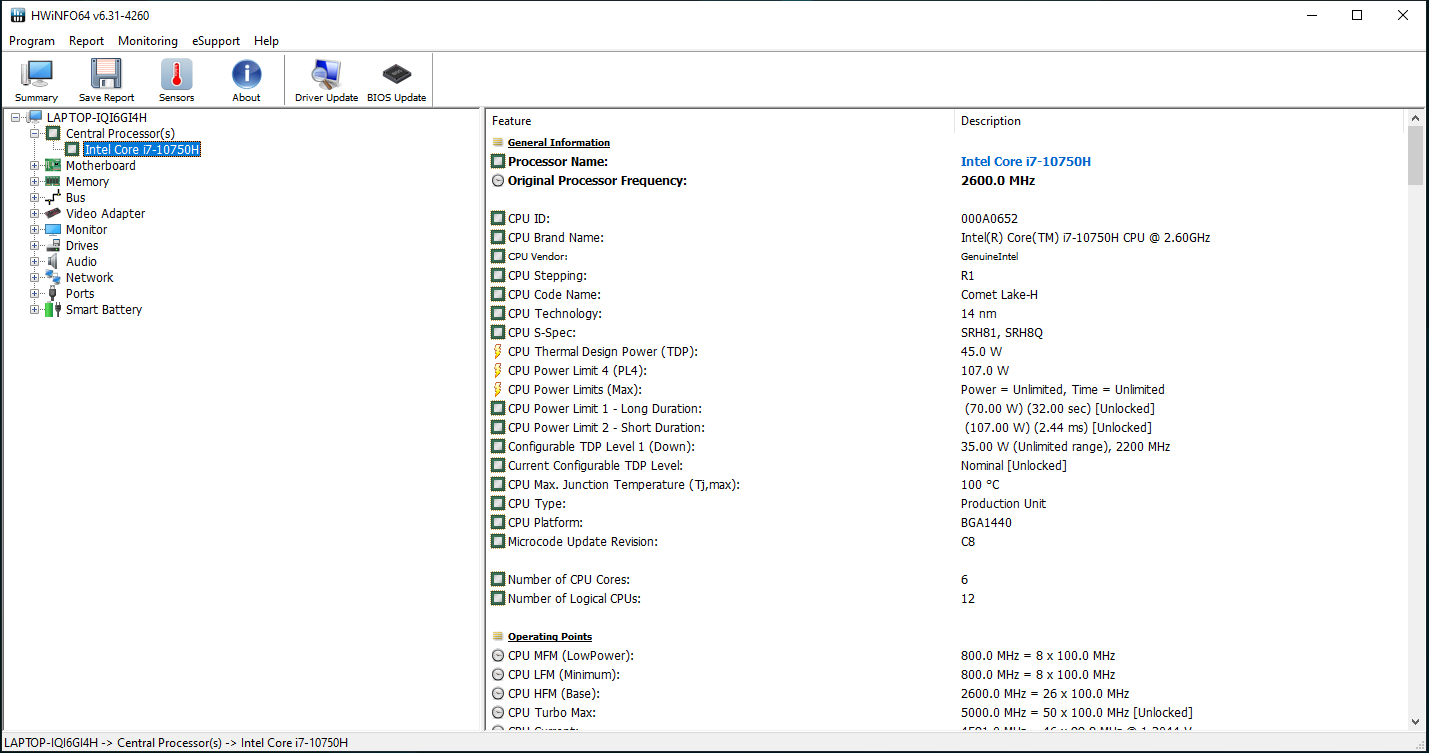Viewport: 1429px width, 753px height.
Task: Launch the Driver Update icon
Action: tap(326, 75)
